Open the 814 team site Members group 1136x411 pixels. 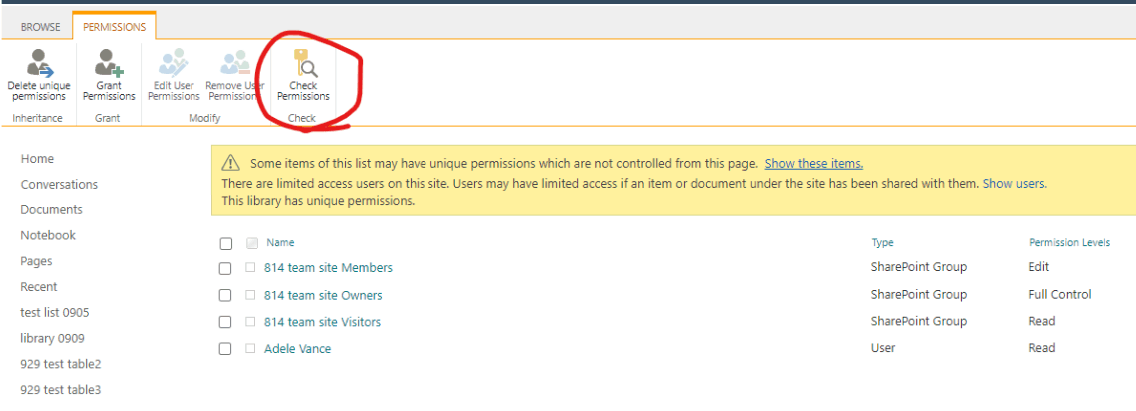pyautogui.click(x=328, y=268)
